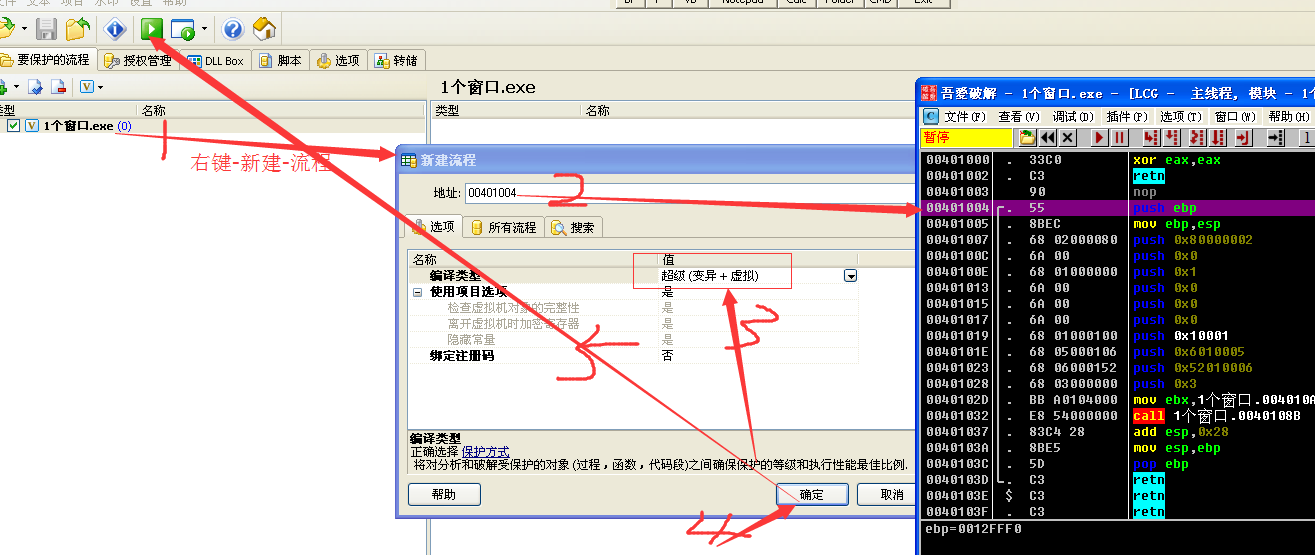Click the red pause icon in debugger
Viewport: 1315px width, 555px height.
(1119, 137)
